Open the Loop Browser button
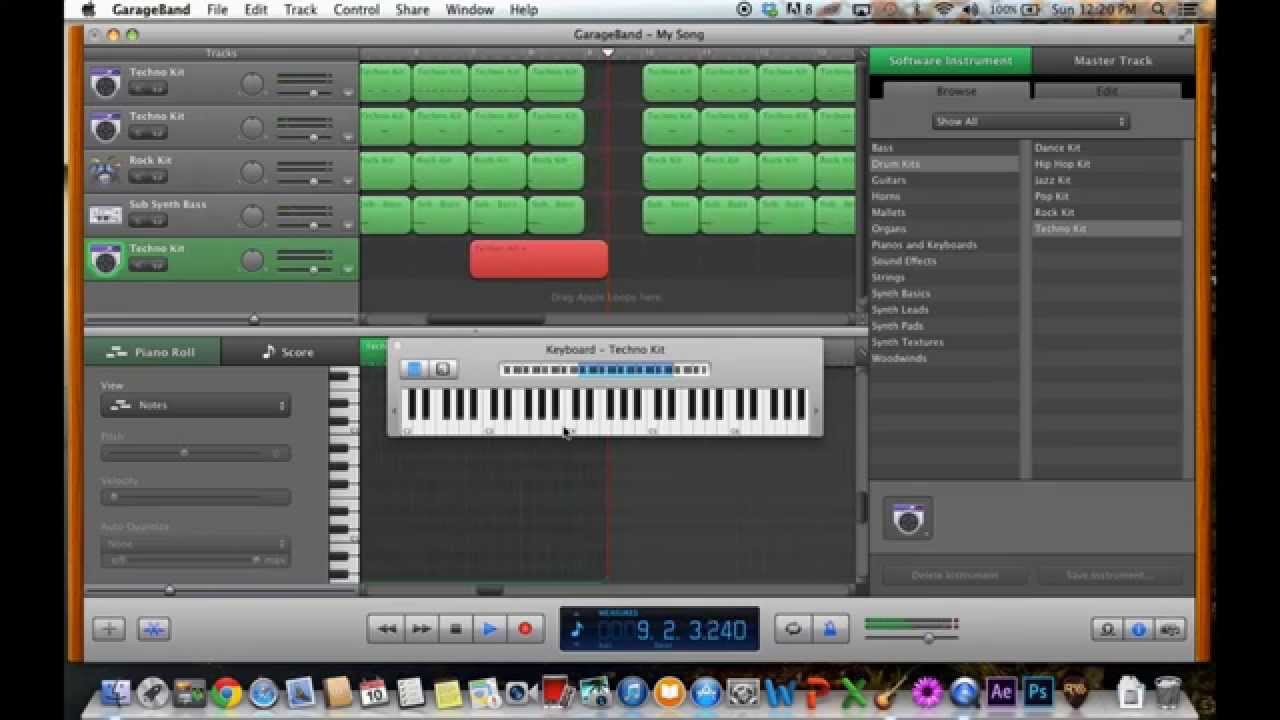This screenshot has height=720, width=1280. (x=1107, y=629)
